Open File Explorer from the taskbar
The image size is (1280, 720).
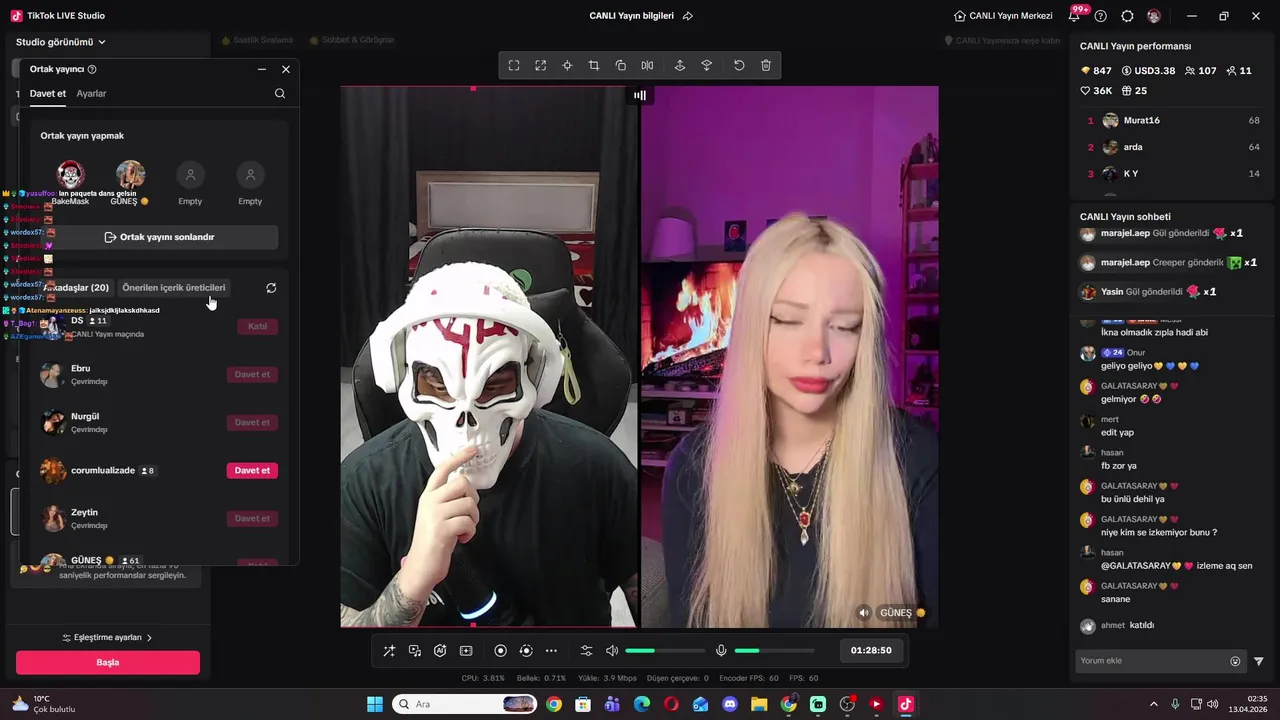759,704
